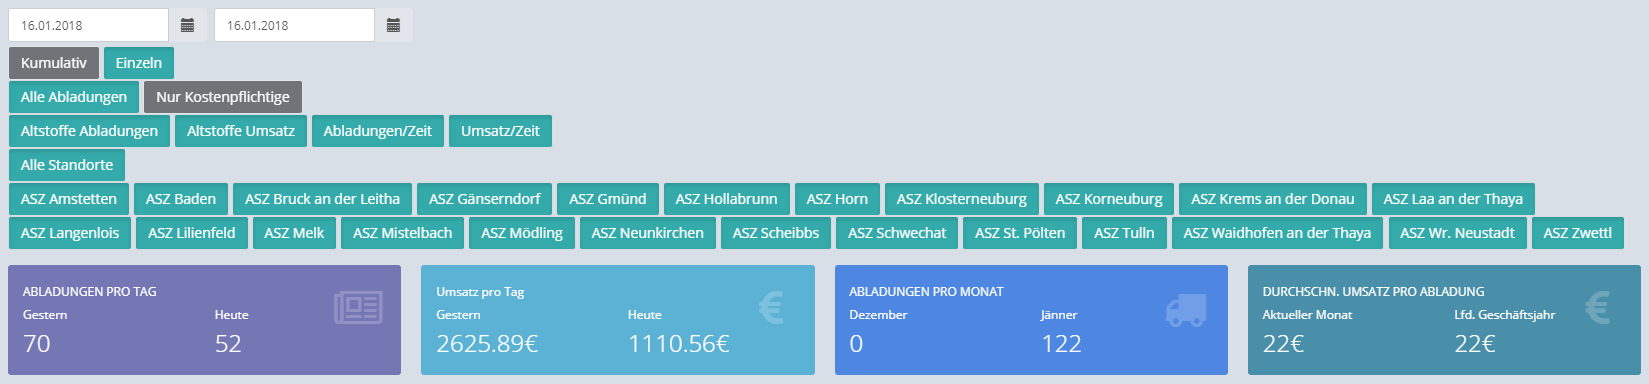Toggle Nur Kostenpflichtige filter
Image resolution: width=1649 pixels, height=384 pixels.
(x=223, y=97)
